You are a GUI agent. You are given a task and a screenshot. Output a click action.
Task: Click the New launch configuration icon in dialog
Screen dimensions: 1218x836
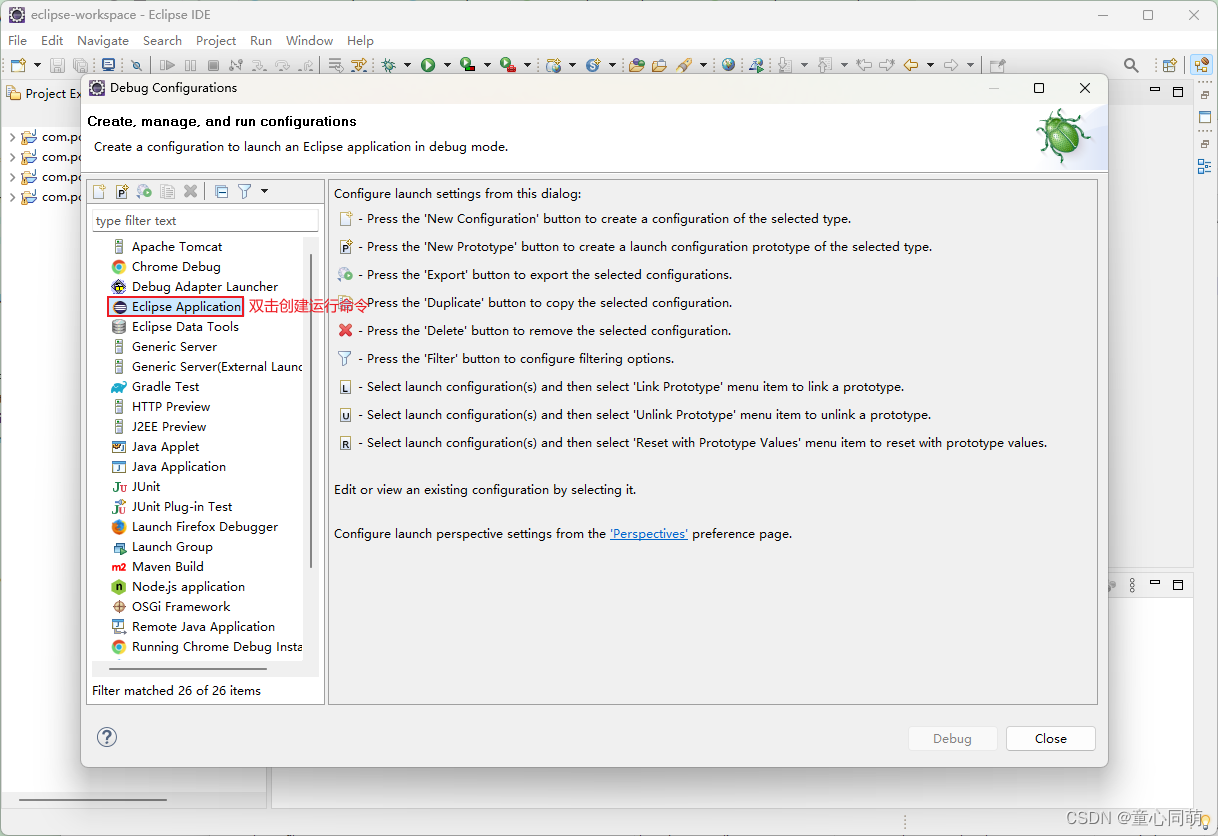(x=99, y=191)
